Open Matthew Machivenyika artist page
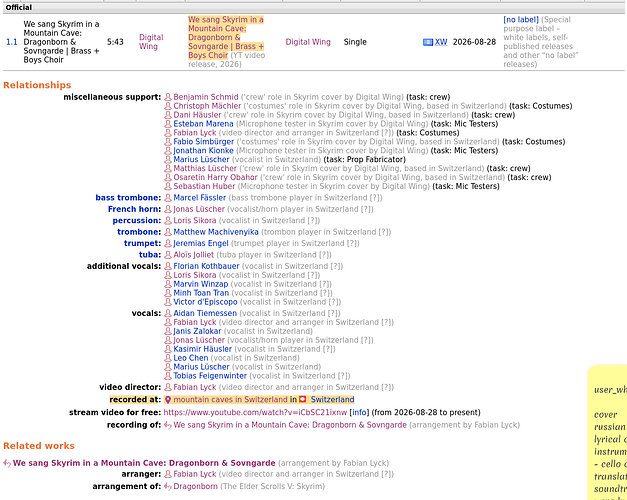The width and height of the screenshot is (627, 500). (x=216, y=232)
